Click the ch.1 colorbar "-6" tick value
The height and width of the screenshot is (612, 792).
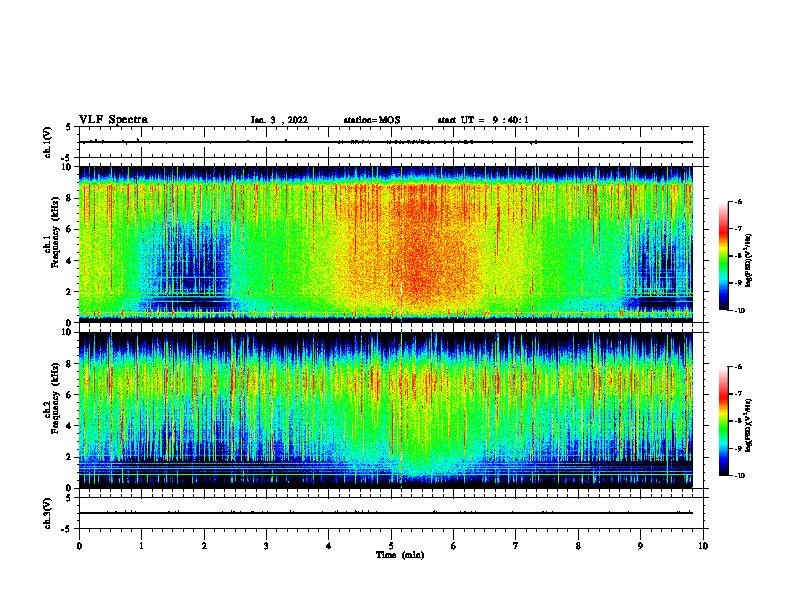(738, 202)
